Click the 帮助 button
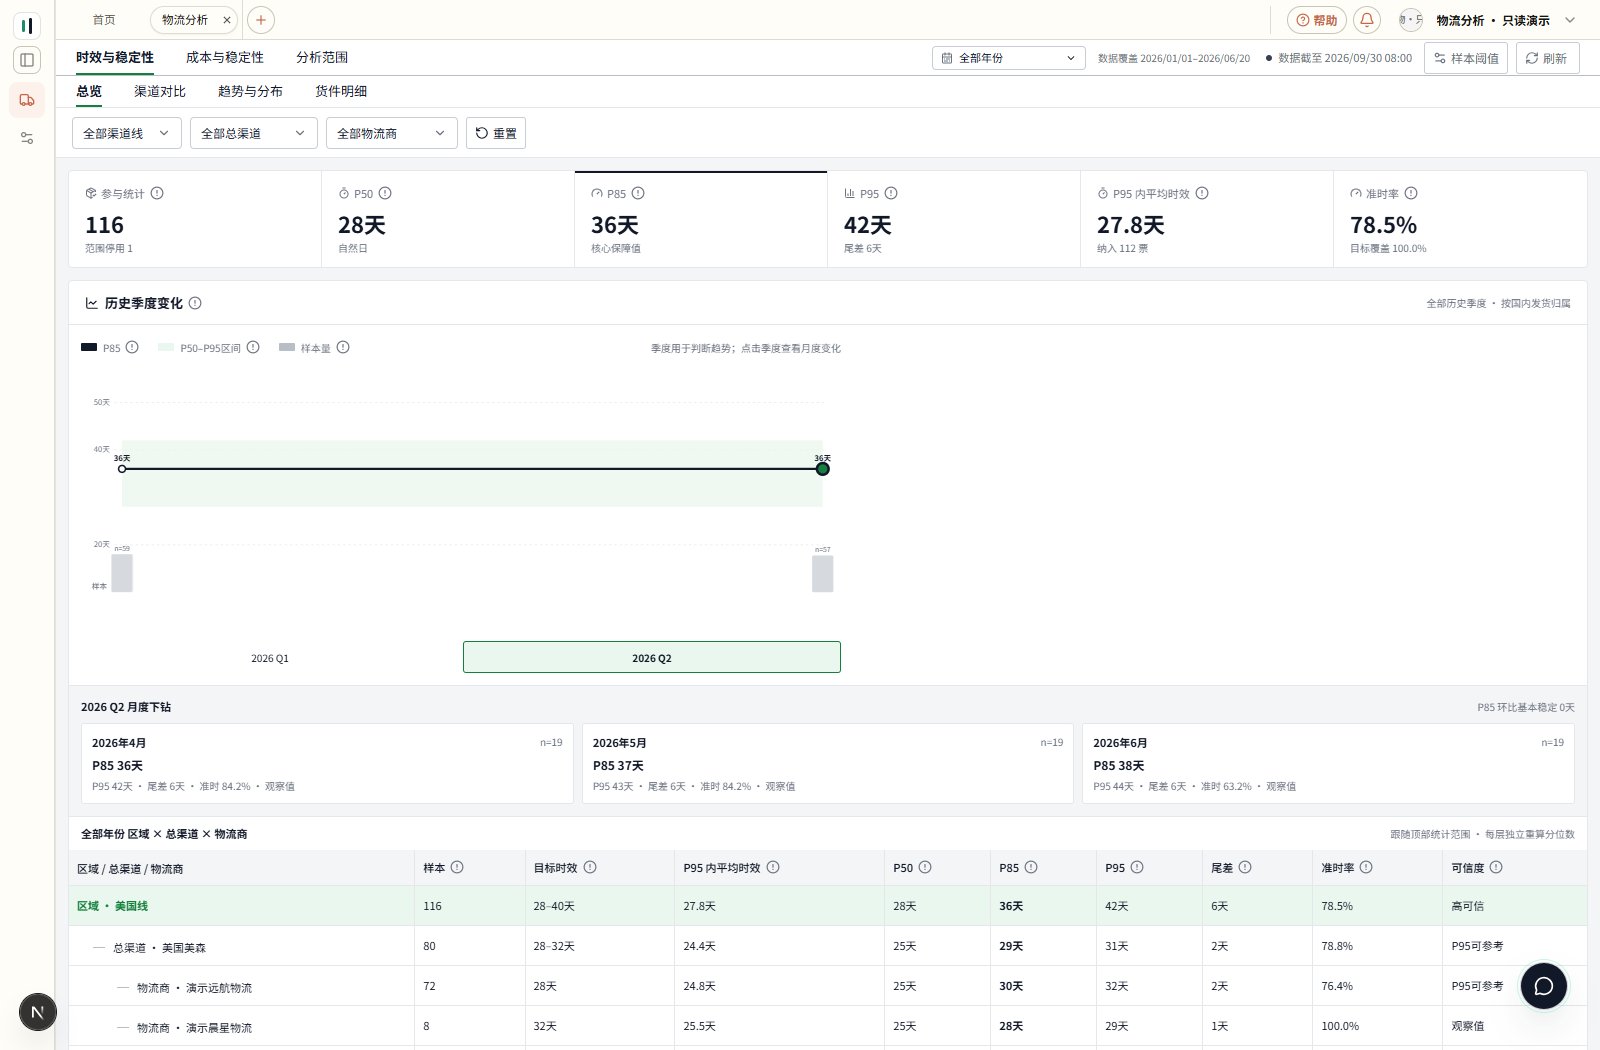This screenshot has width=1600, height=1050. click(x=1317, y=20)
